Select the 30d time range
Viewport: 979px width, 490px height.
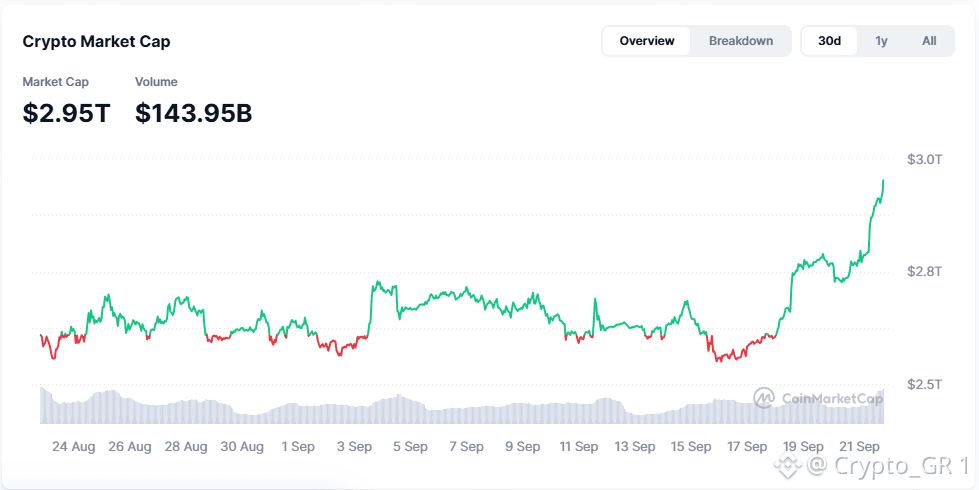point(829,41)
